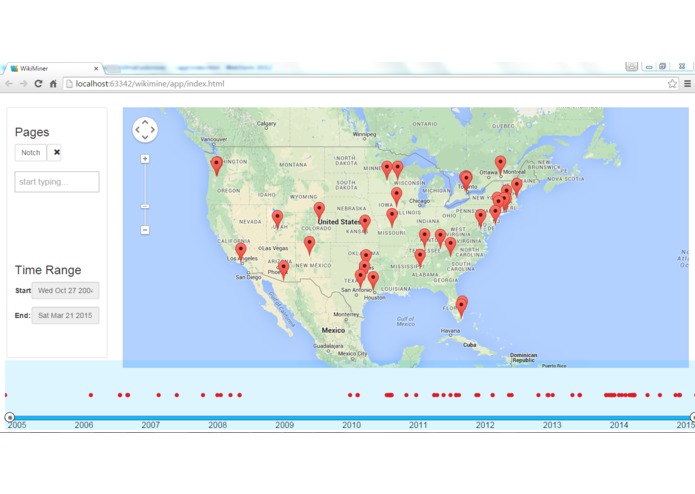Zoom out the map with the minus button
Viewport: 695px width, 494px height.
(145, 230)
